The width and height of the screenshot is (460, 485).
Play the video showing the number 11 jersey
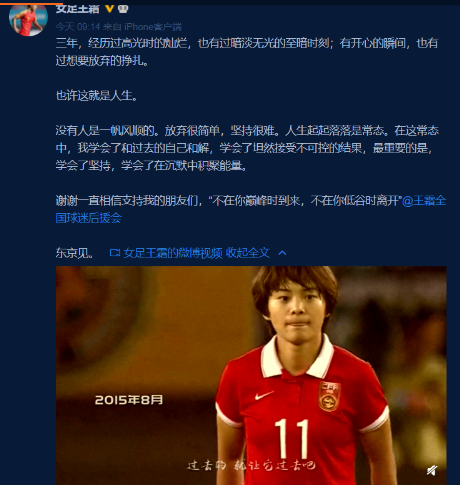click(251, 375)
